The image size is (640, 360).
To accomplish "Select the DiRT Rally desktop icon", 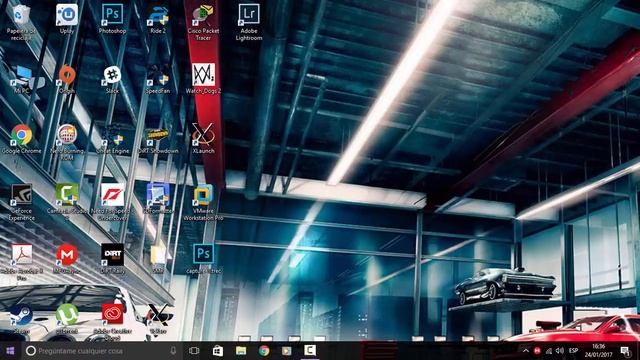I will click(x=112, y=259).
